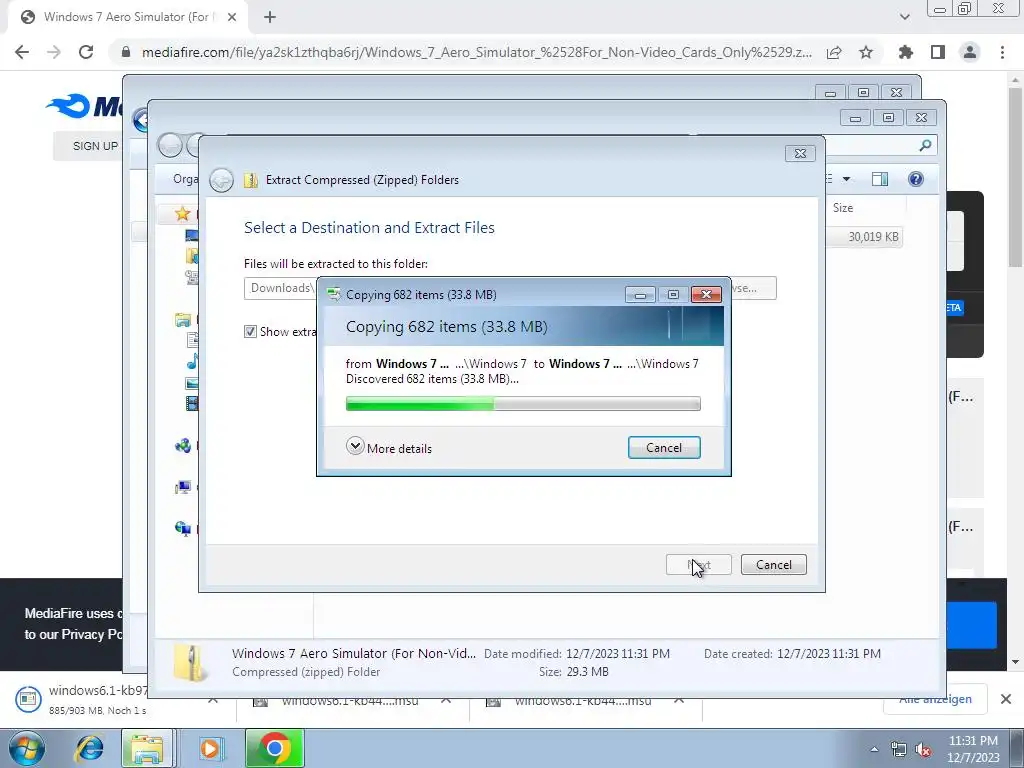This screenshot has height=768, width=1024.
Task: Click zipped folder thumbnail in details pane
Action: point(189,662)
